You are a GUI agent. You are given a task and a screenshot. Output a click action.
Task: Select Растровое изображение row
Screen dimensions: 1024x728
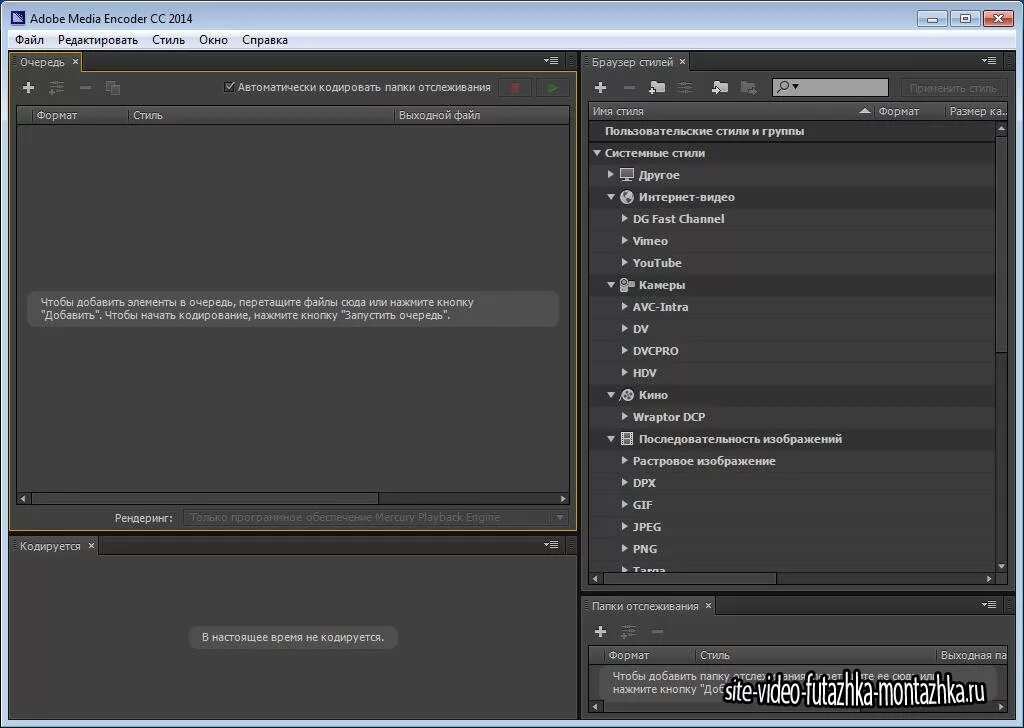tap(792, 461)
